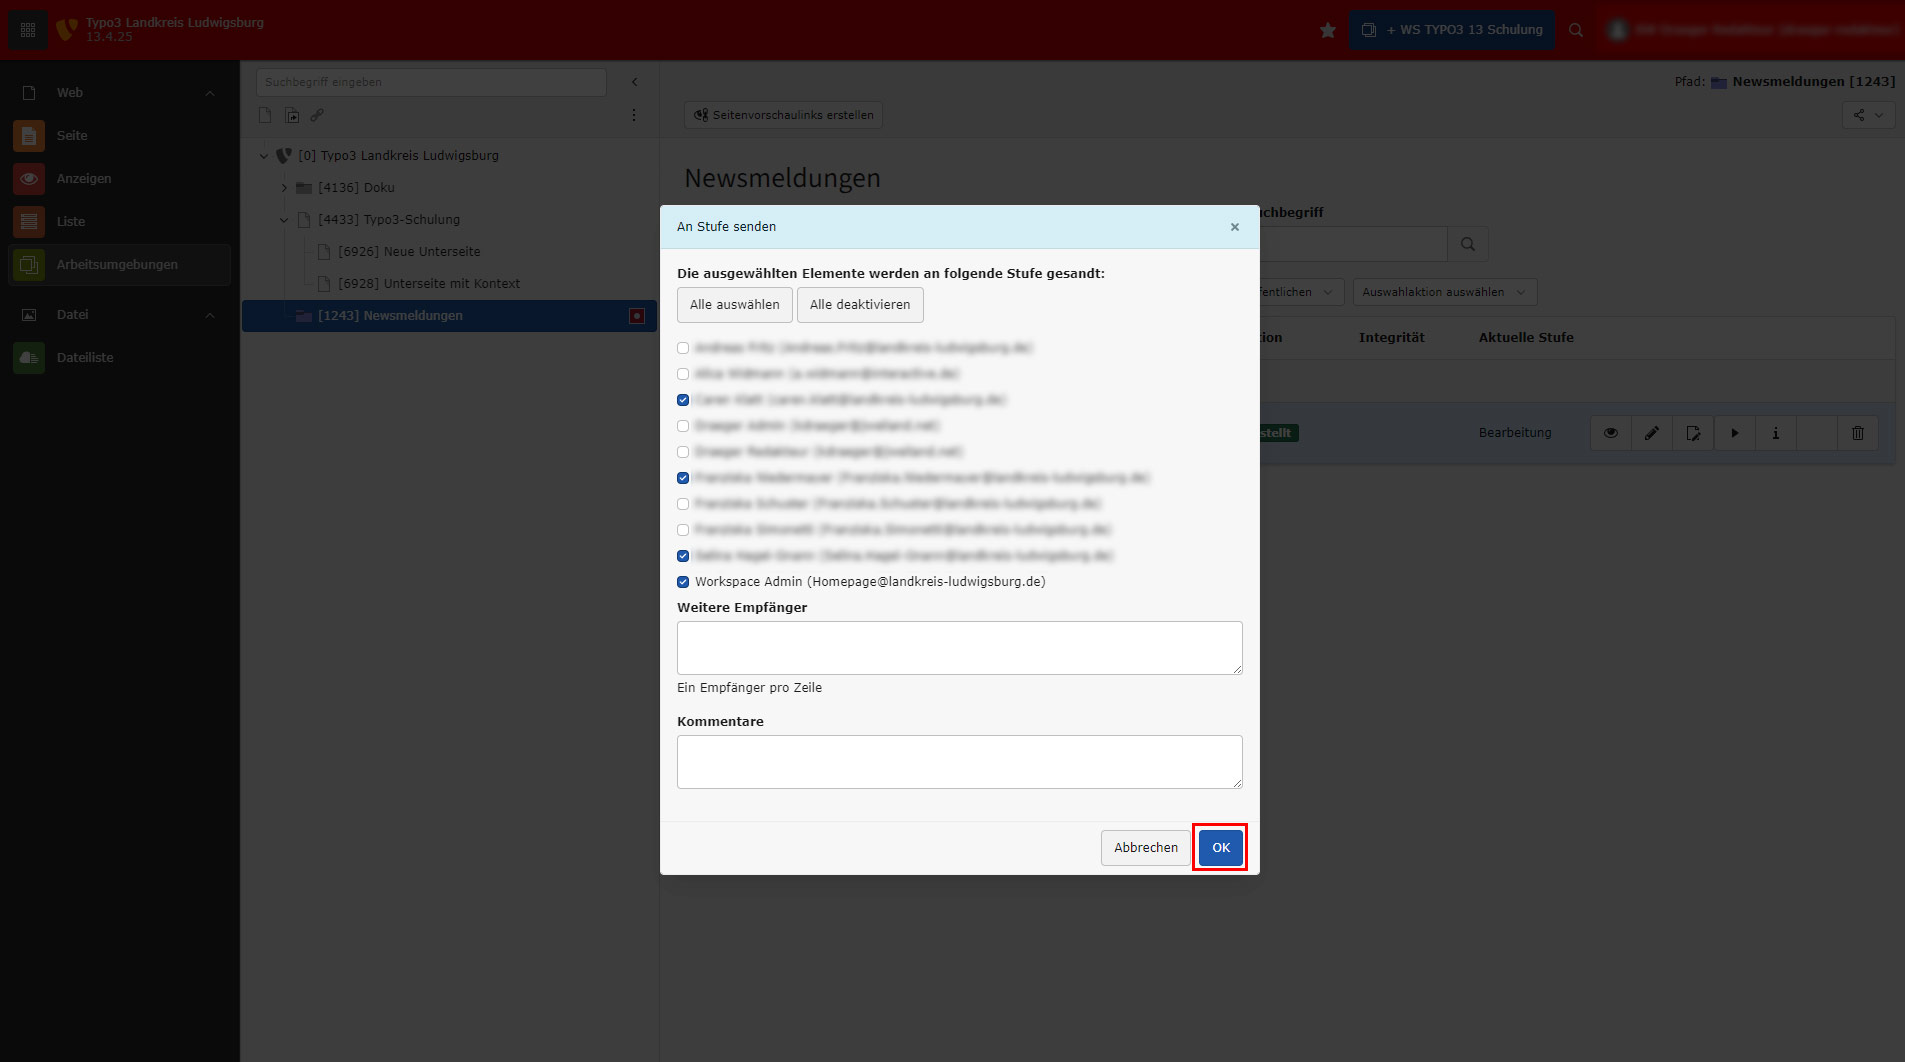This screenshot has height=1062, width=1905.
Task: Expand the '[4136] Doku' tree node
Action: click(x=284, y=188)
